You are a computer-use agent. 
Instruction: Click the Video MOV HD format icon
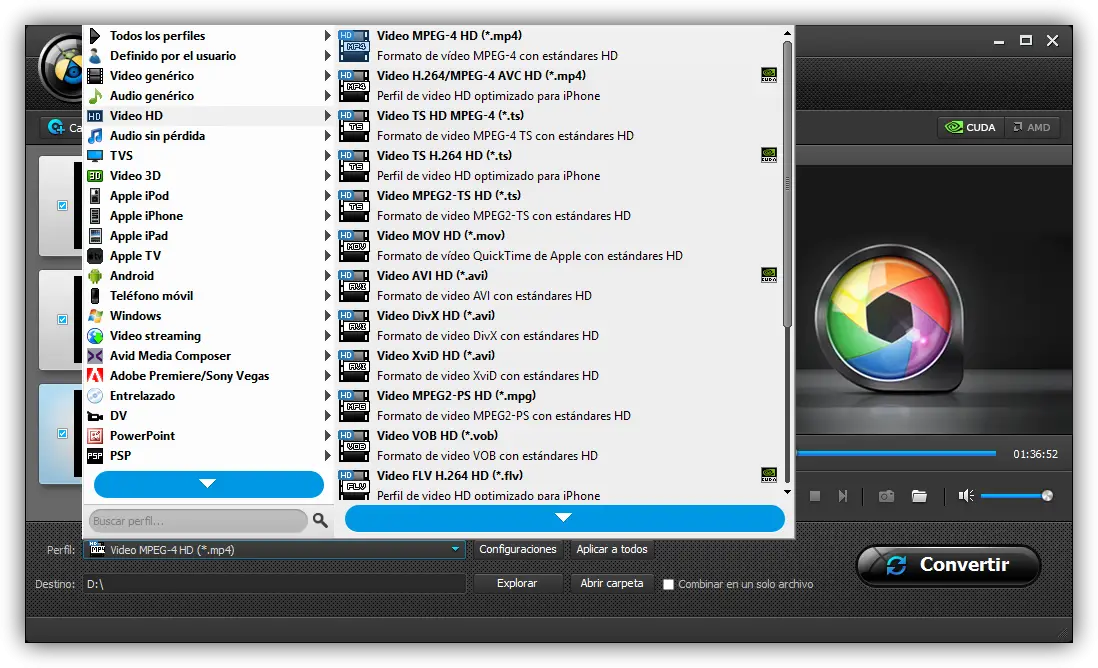354,246
